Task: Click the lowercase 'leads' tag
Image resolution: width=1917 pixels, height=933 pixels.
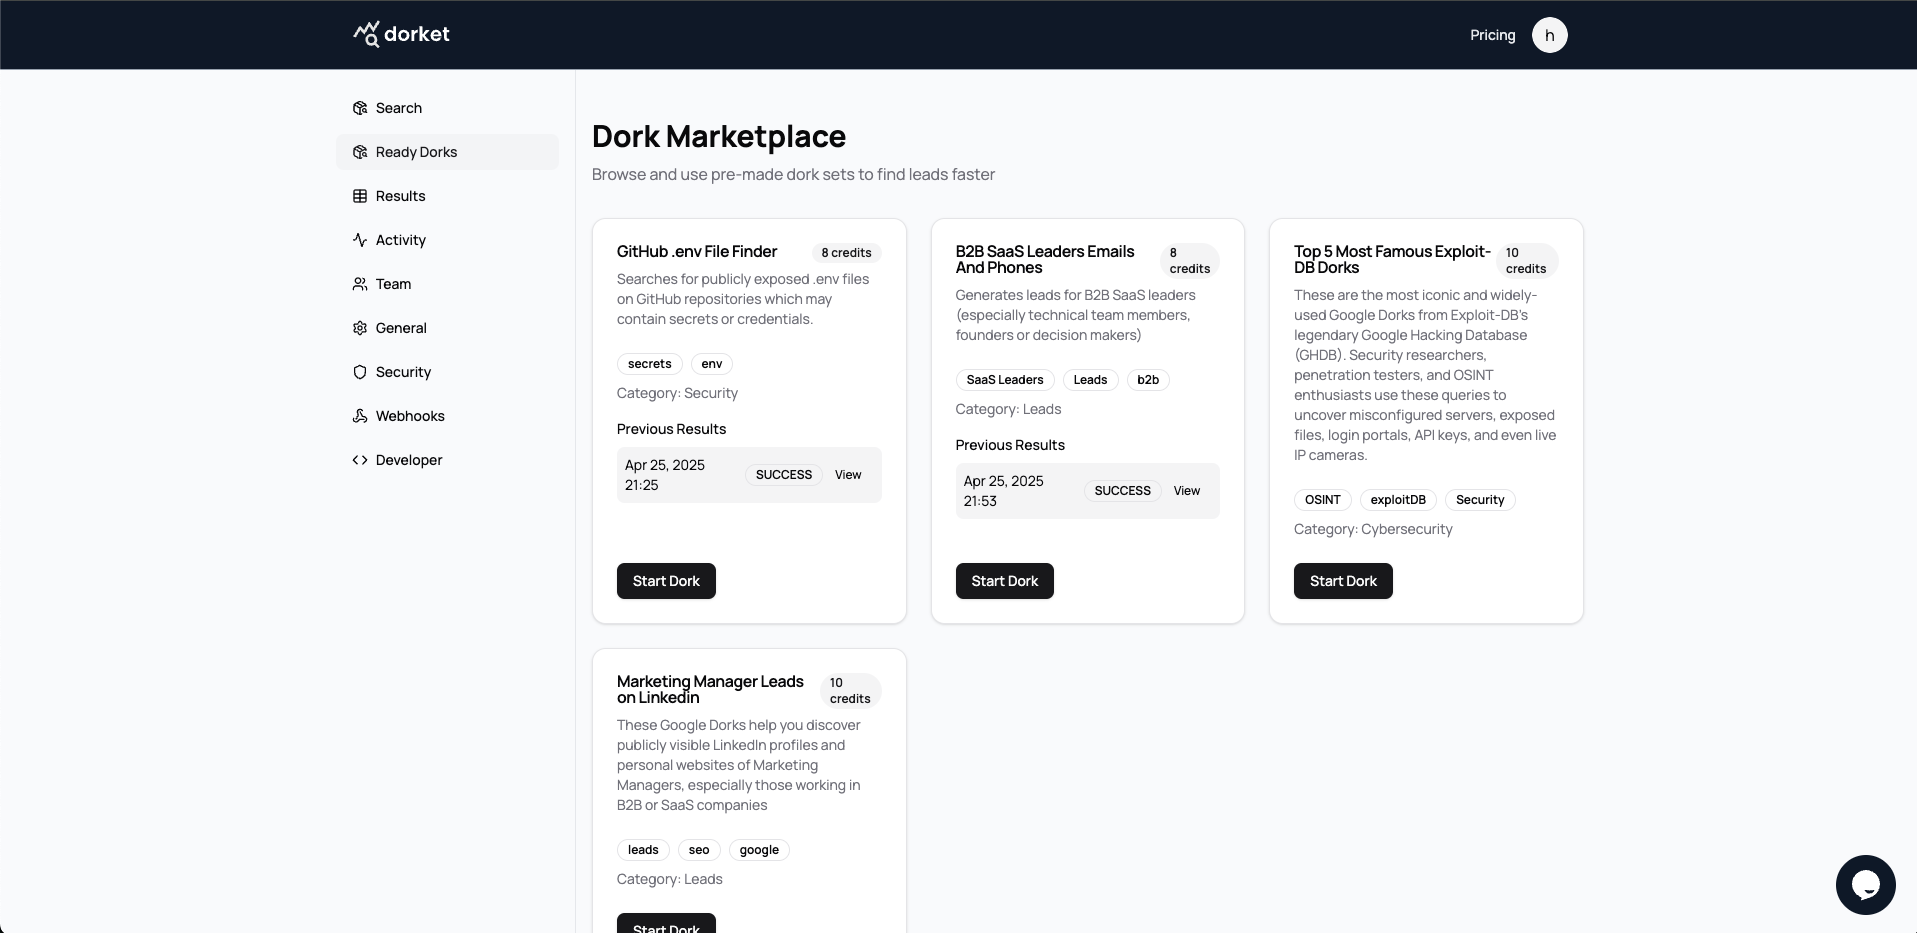Action: (x=643, y=850)
